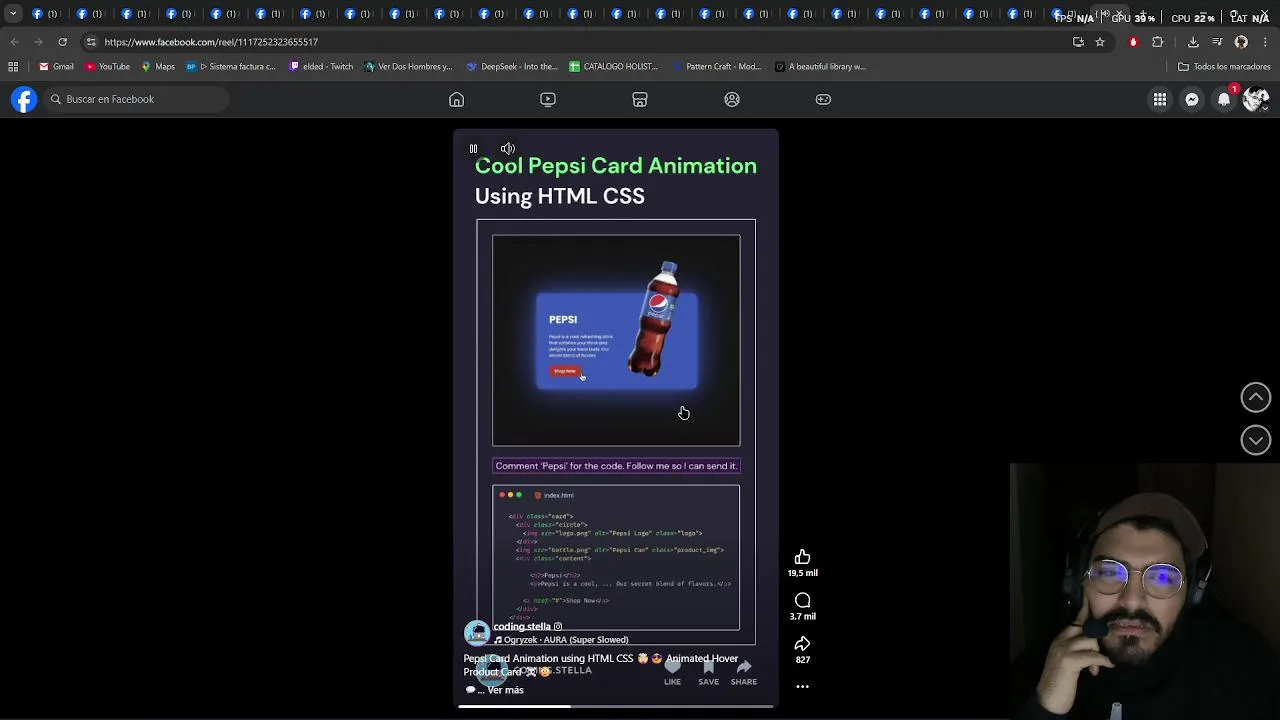
Task: Go to the next reel with down arrow
Action: pos(1256,440)
